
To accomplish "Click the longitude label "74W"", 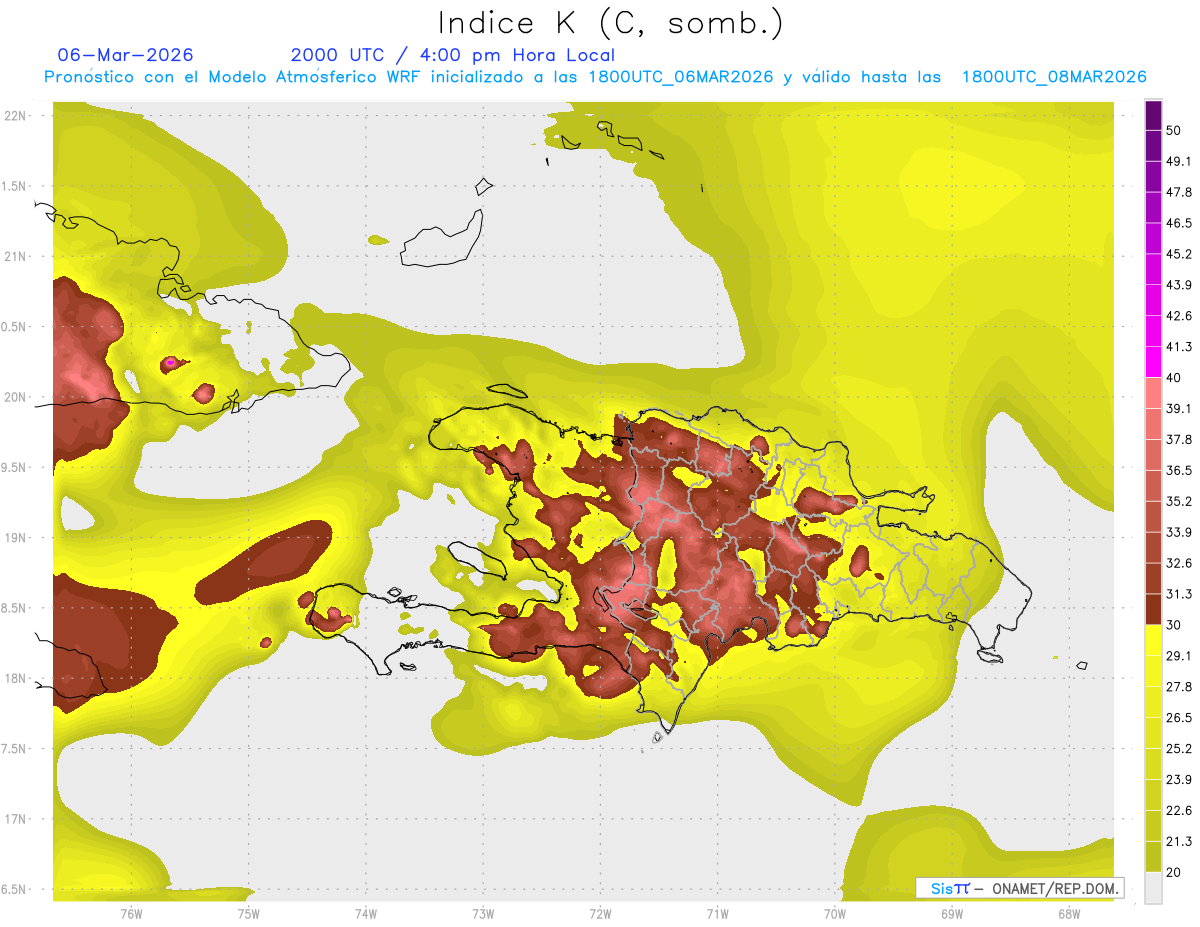I will 366,914.
